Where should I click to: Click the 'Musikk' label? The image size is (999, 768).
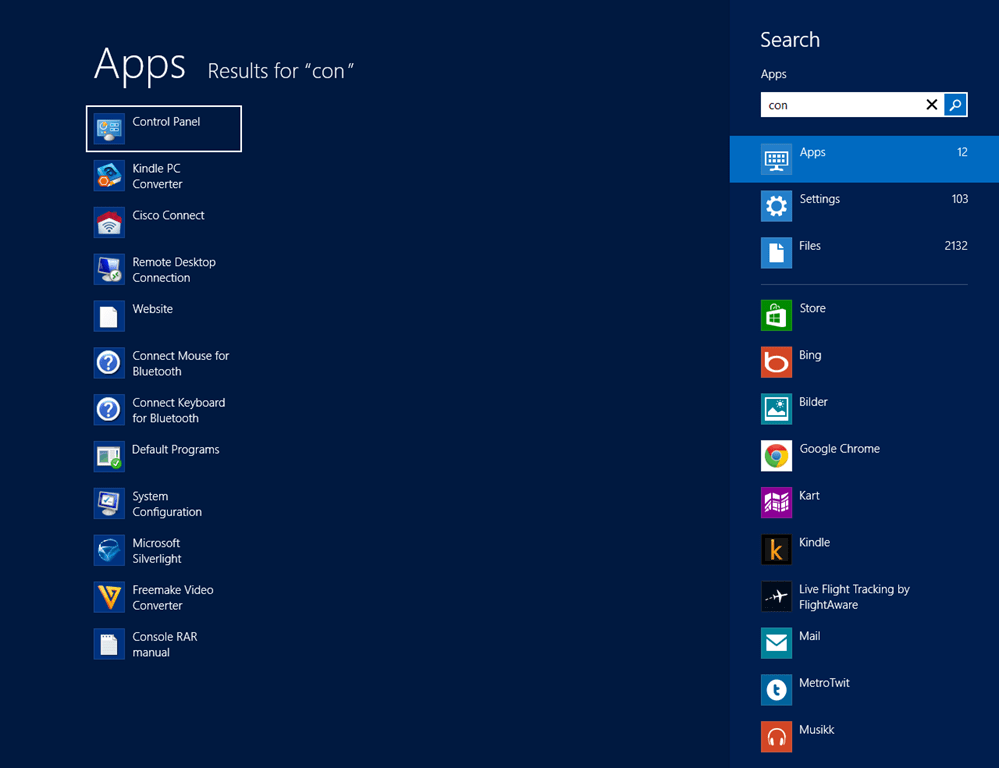(x=817, y=730)
